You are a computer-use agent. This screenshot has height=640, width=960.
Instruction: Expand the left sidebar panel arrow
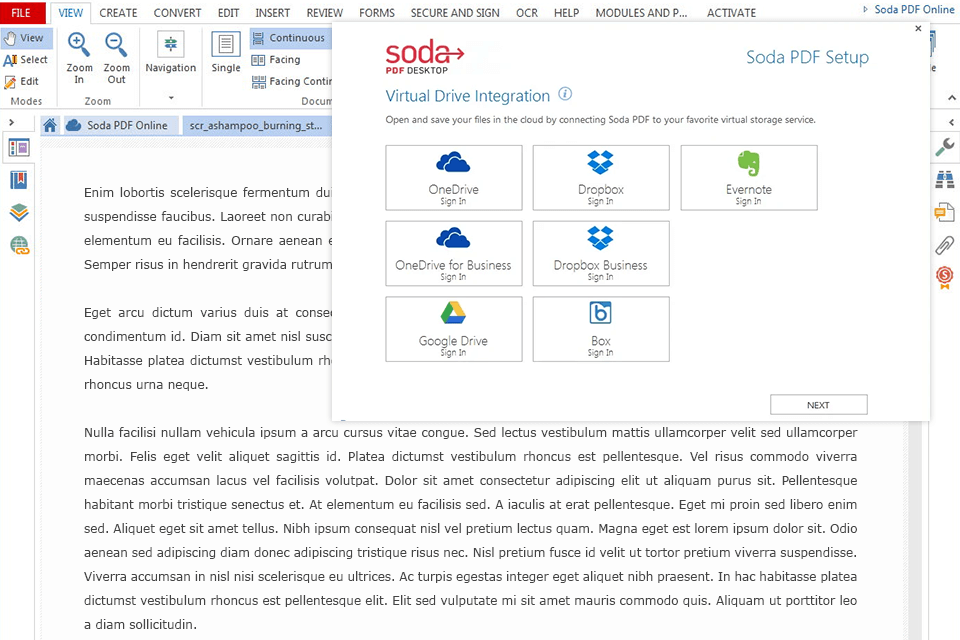tap(12, 122)
